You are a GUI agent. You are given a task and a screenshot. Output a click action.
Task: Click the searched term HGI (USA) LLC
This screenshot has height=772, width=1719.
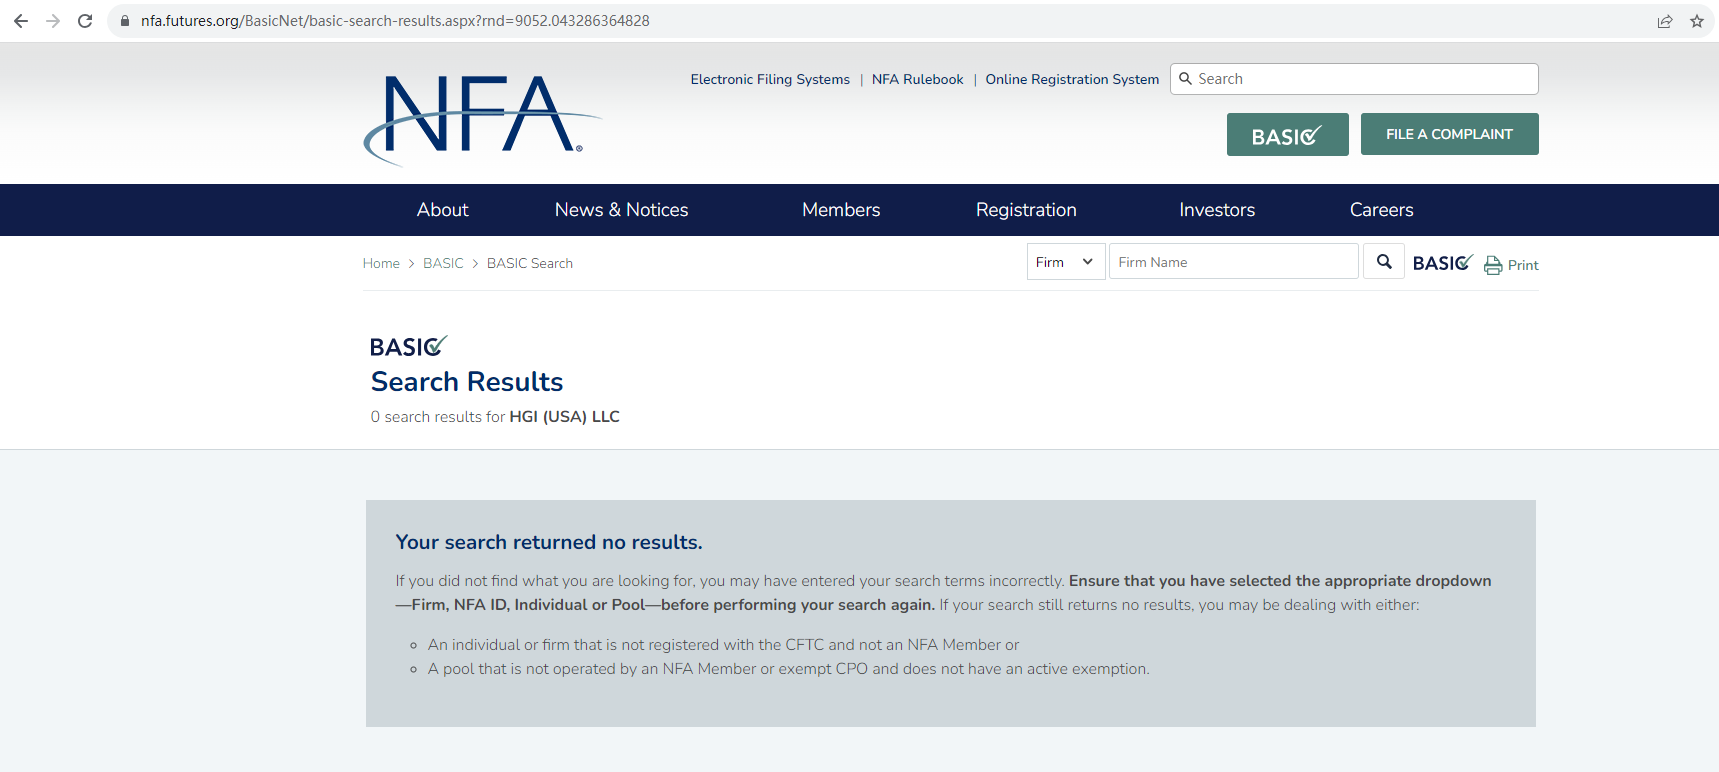pyautogui.click(x=565, y=417)
